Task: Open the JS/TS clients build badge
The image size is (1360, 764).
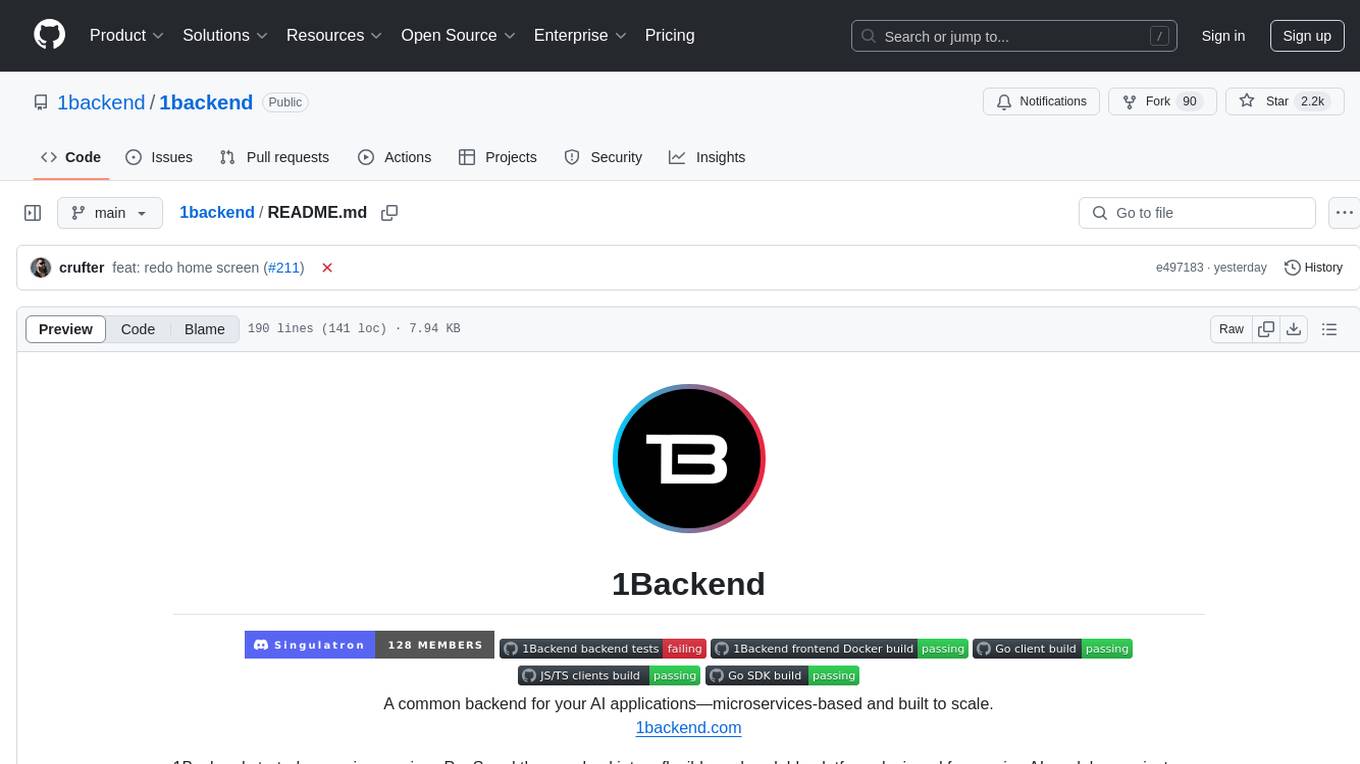Action: tap(609, 676)
